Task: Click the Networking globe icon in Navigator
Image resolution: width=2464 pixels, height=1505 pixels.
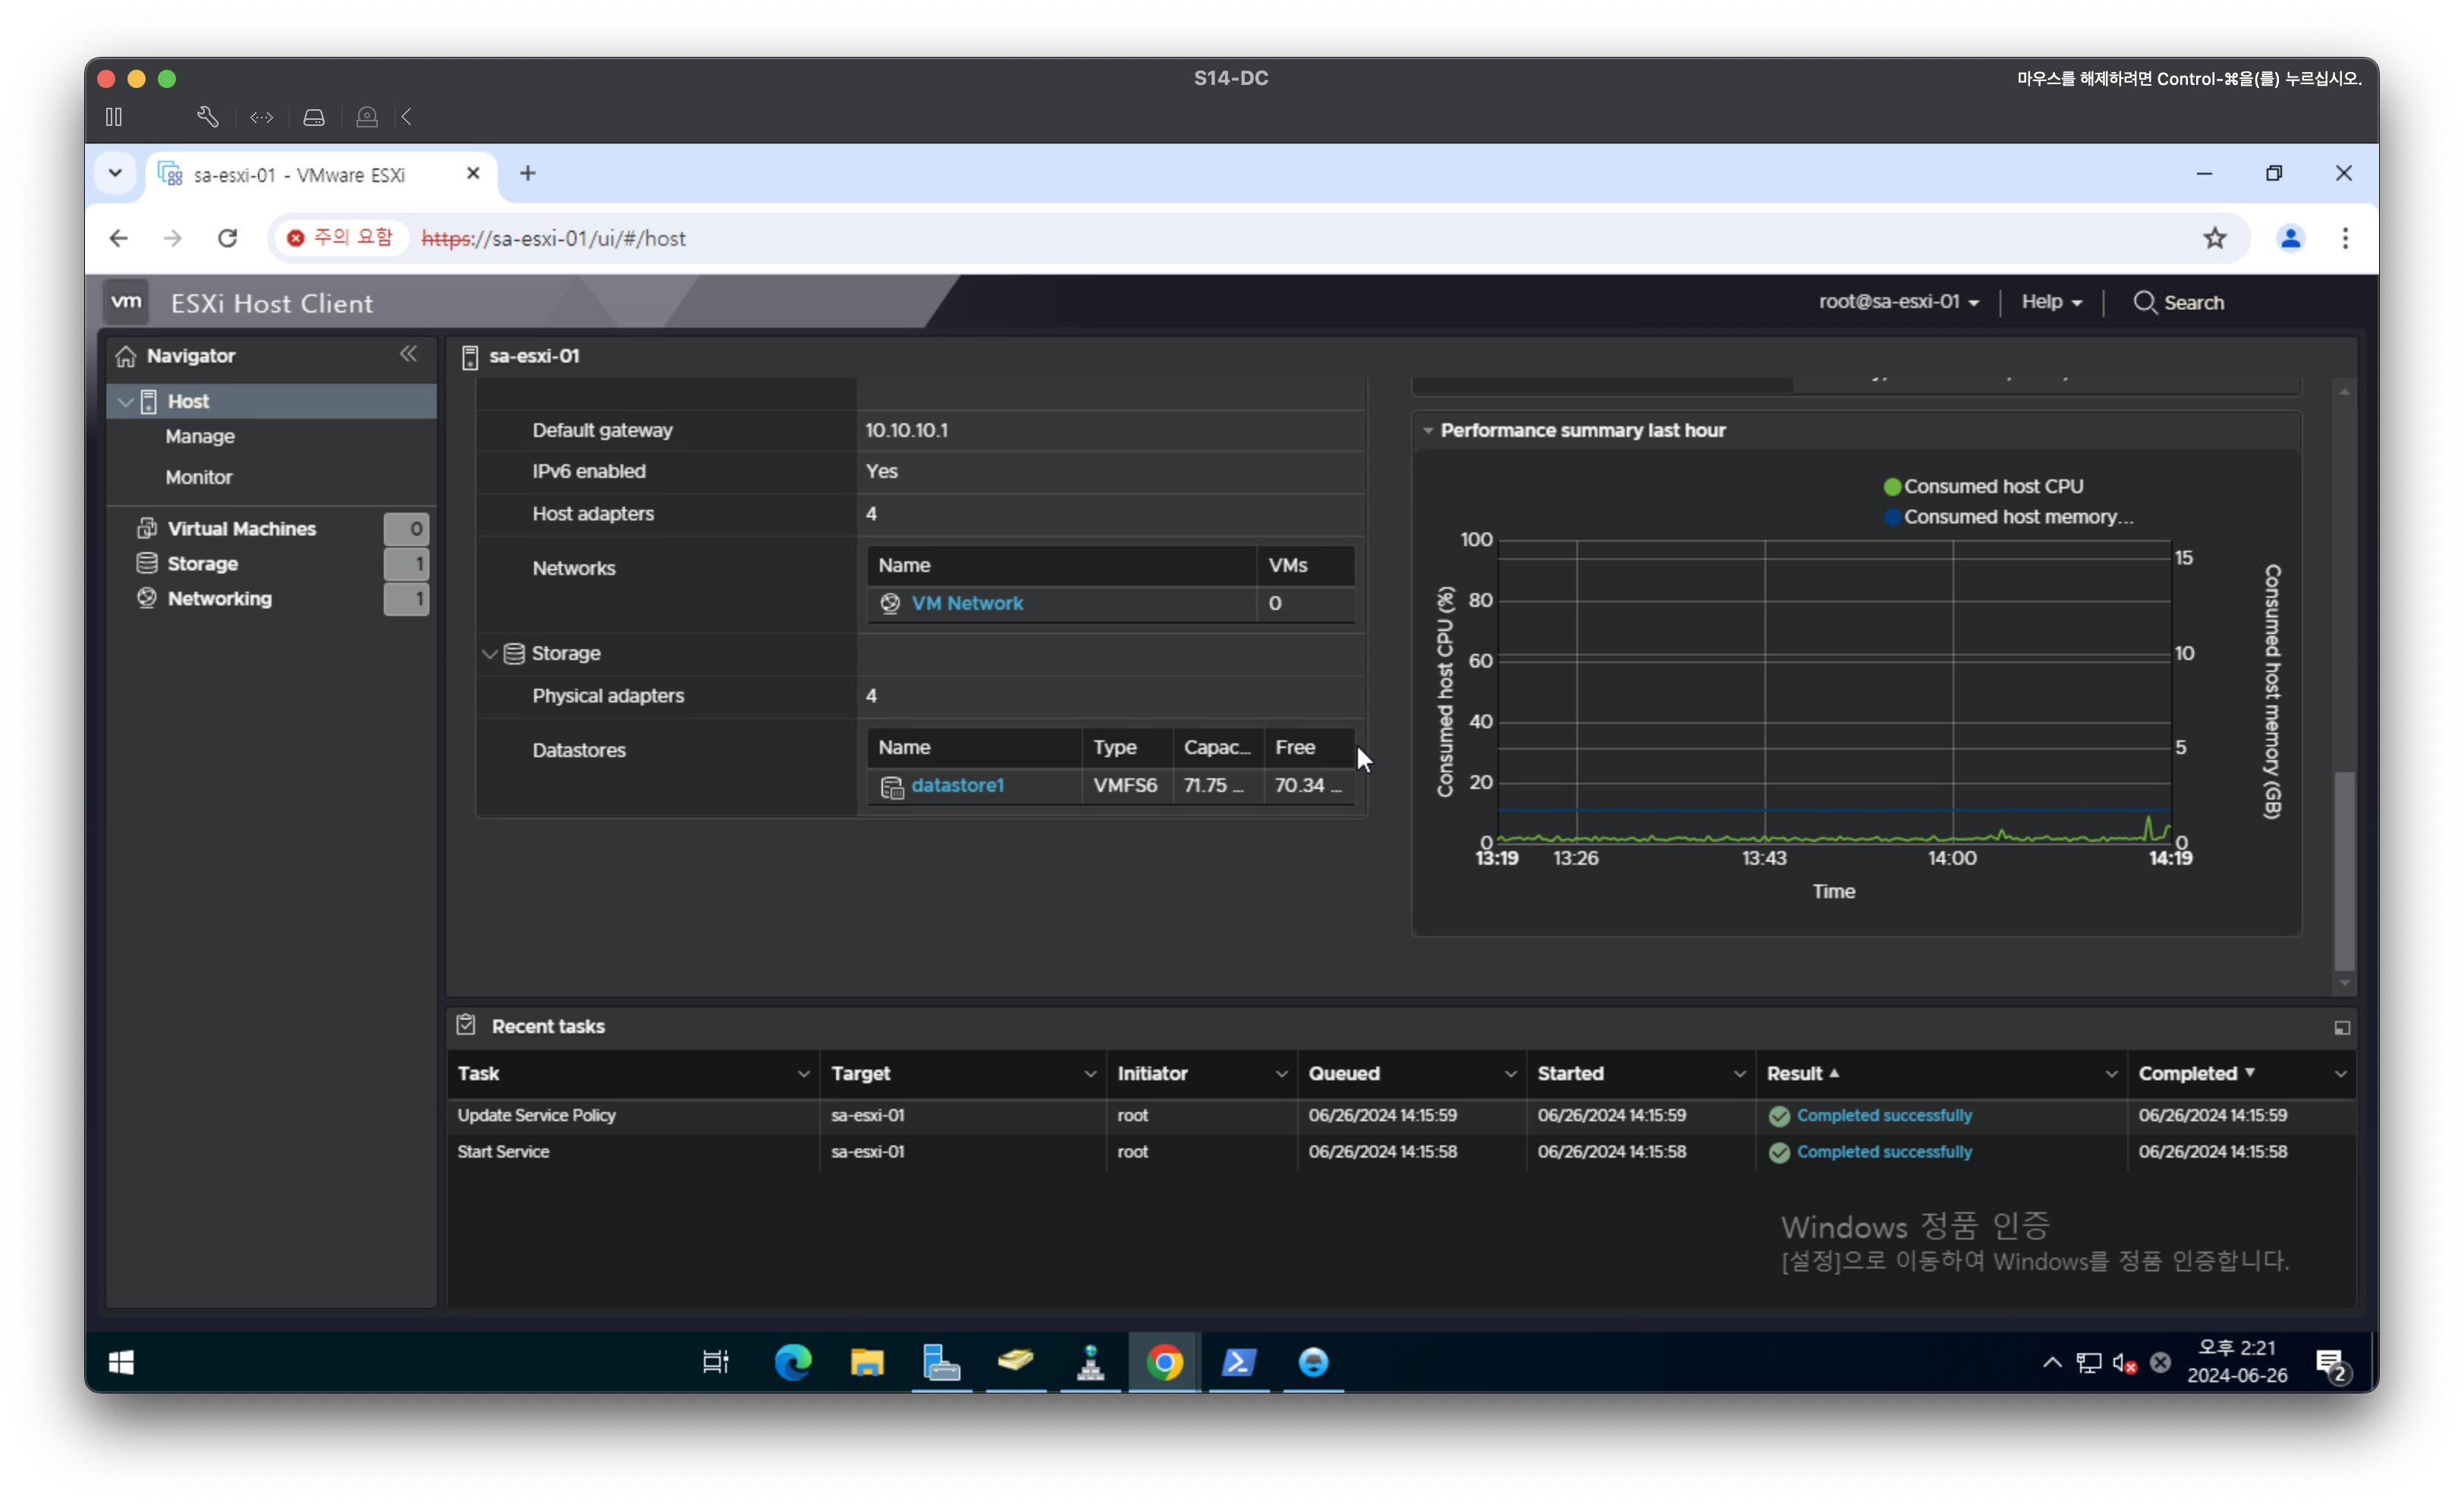Action: (x=147, y=598)
